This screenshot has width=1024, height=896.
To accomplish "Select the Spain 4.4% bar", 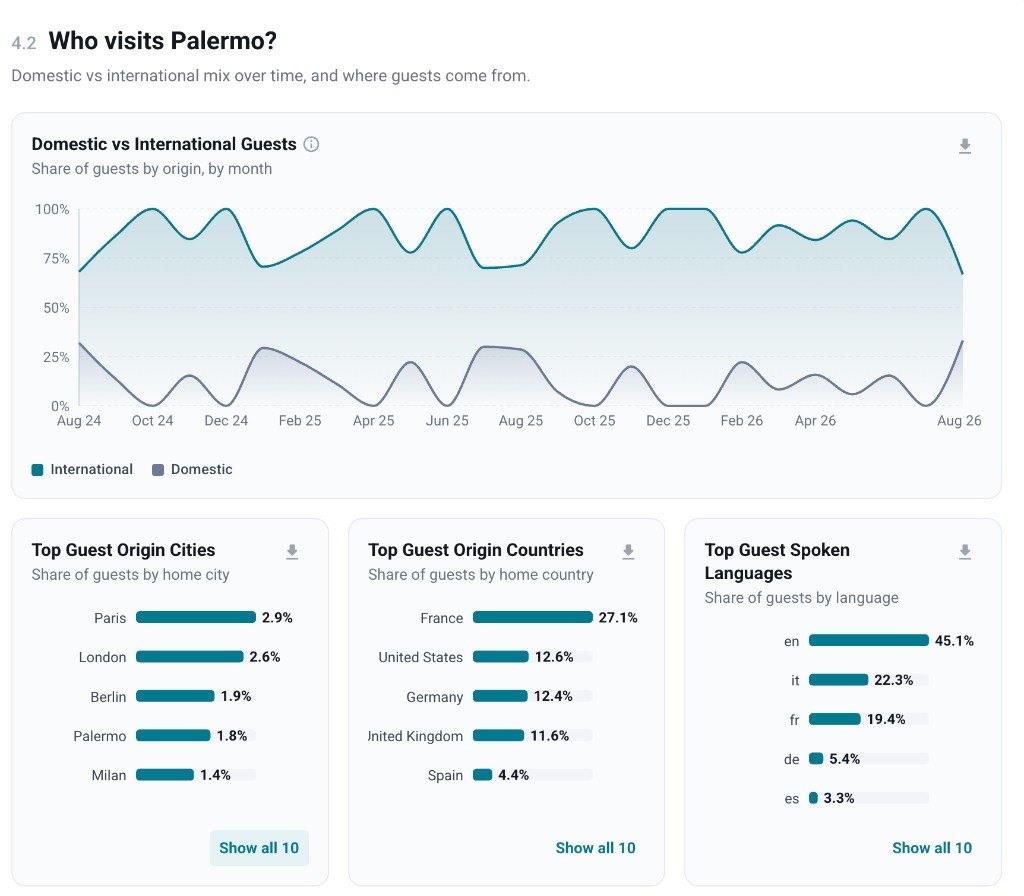I will tap(483, 775).
